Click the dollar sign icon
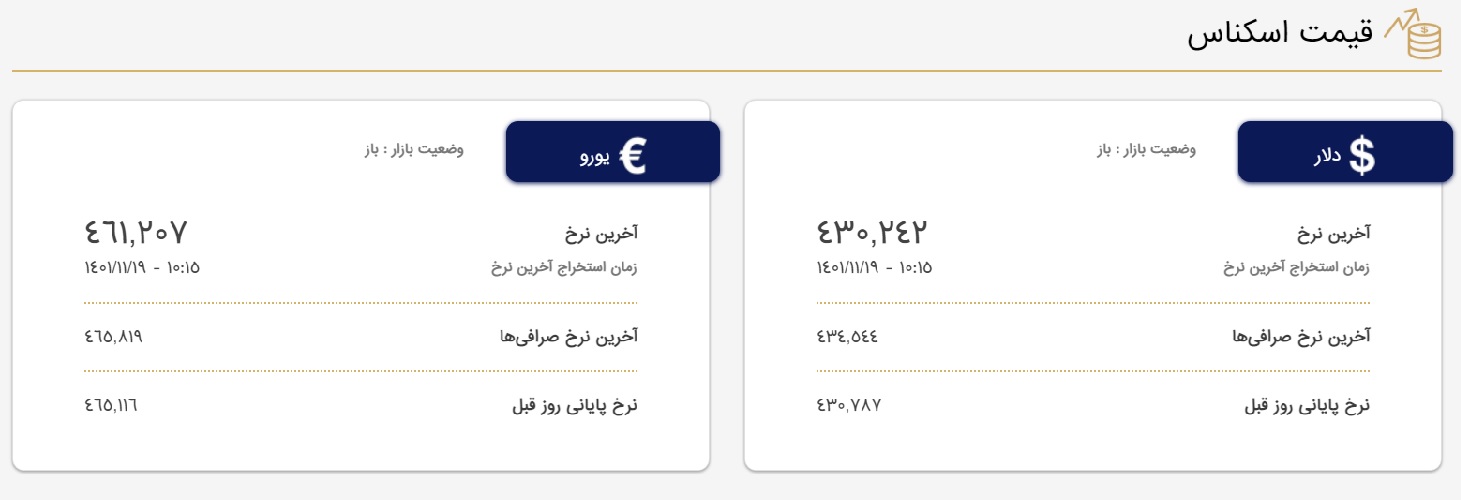This screenshot has height=500, width=1461. click(x=1362, y=156)
